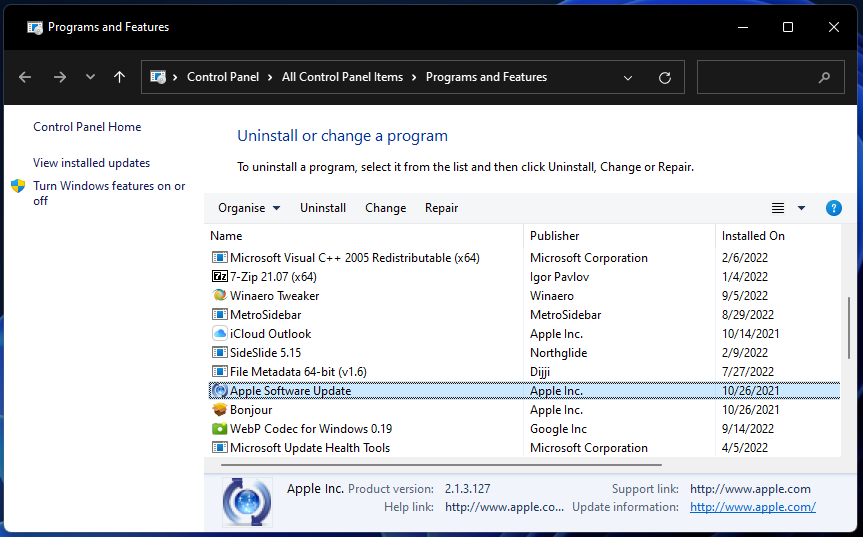Screen dimensions: 863x537
Task: Select the Microsoft Update Health Tools icon
Action: (x=220, y=448)
